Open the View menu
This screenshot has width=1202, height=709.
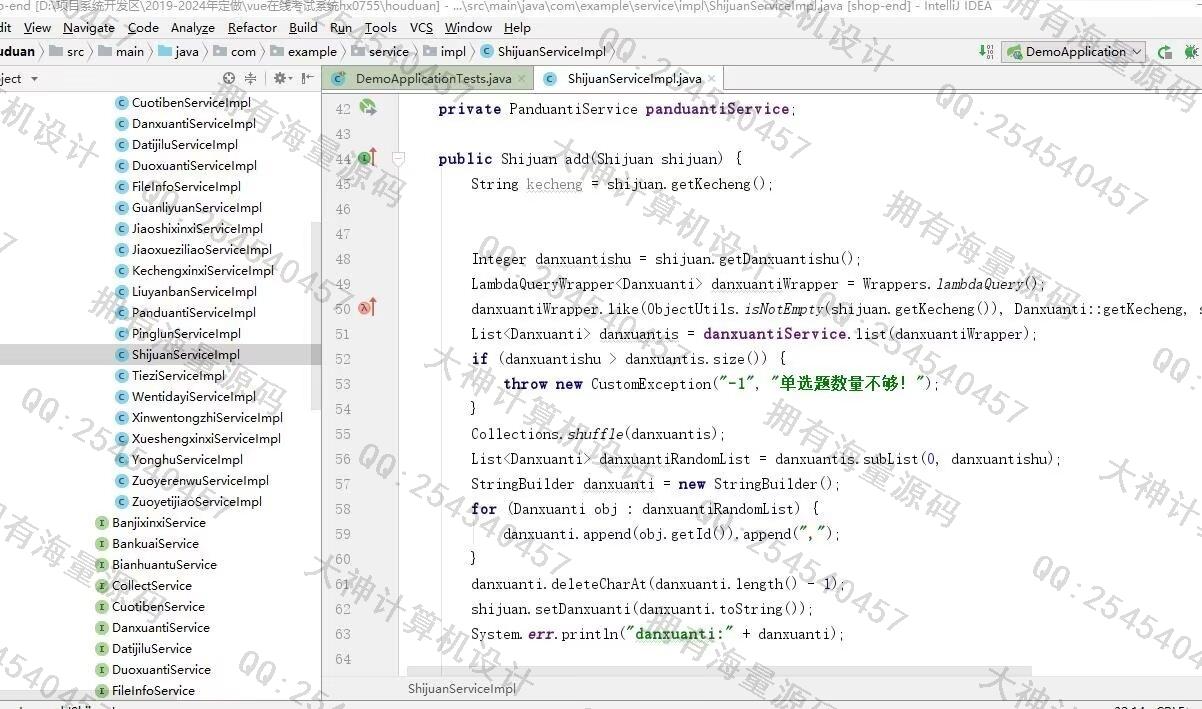[x=37, y=28]
